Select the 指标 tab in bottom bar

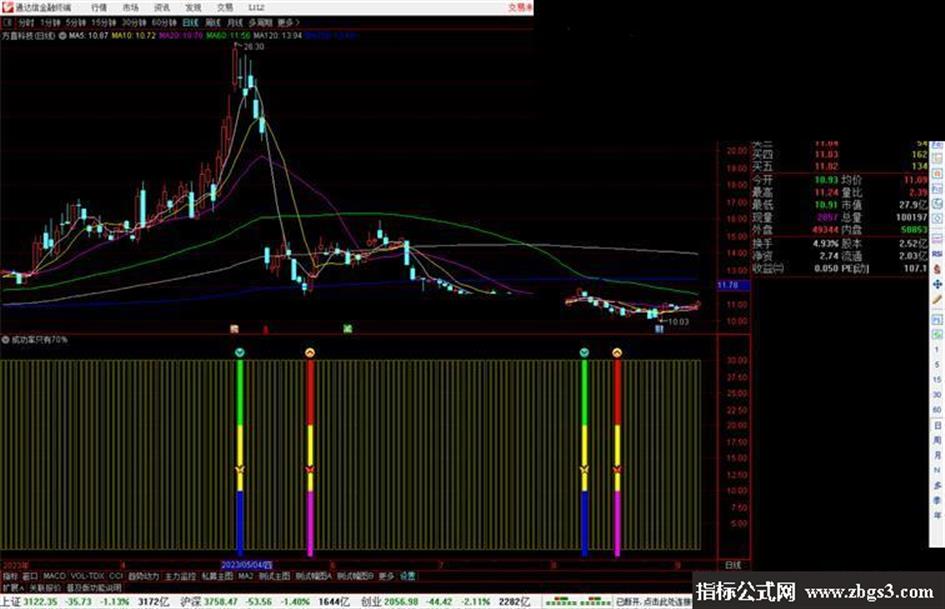(x=10, y=576)
